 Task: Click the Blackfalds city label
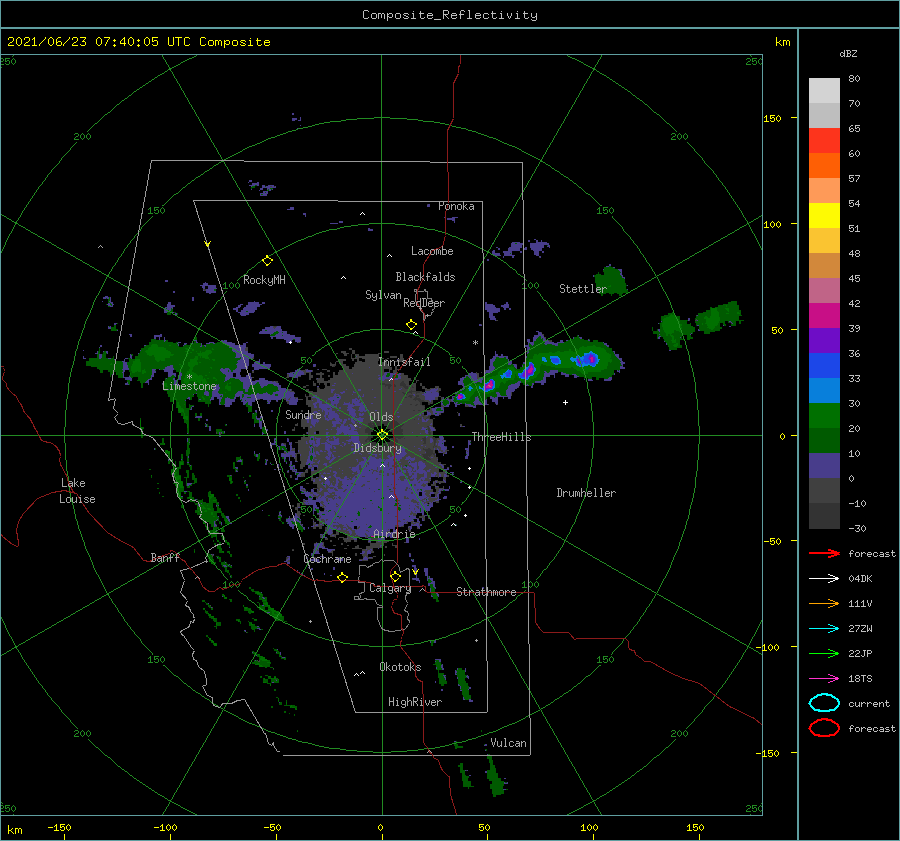(x=425, y=277)
